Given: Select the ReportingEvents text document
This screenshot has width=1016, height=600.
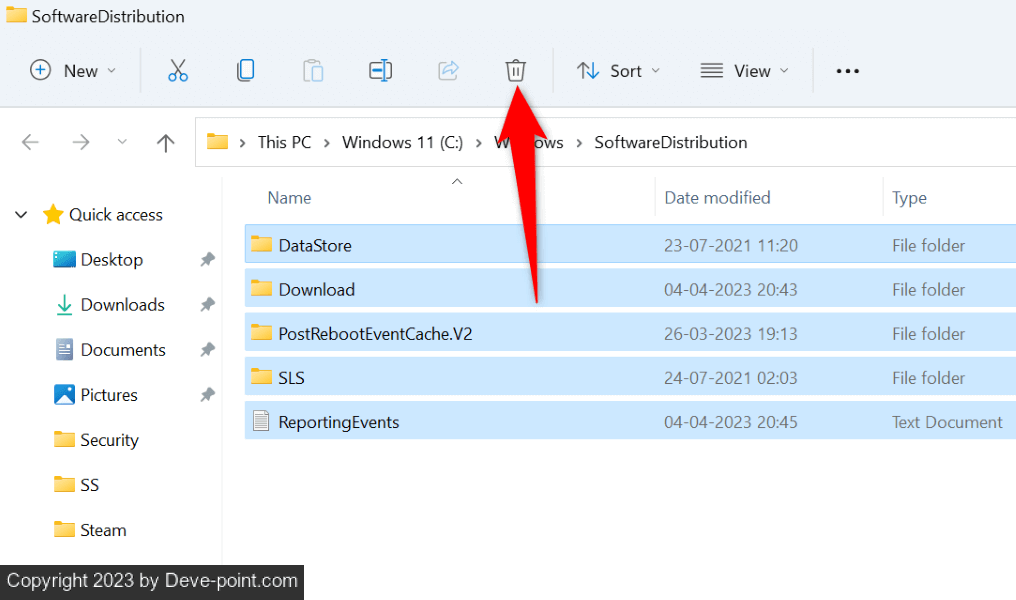Looking at the screenshot, I should click(338, 422).
